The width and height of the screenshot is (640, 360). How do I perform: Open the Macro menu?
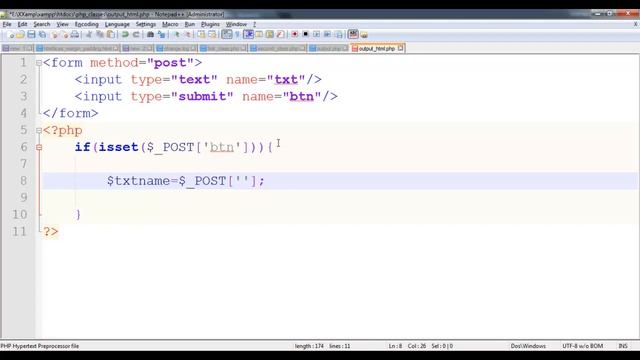click(x=170, y=24)
